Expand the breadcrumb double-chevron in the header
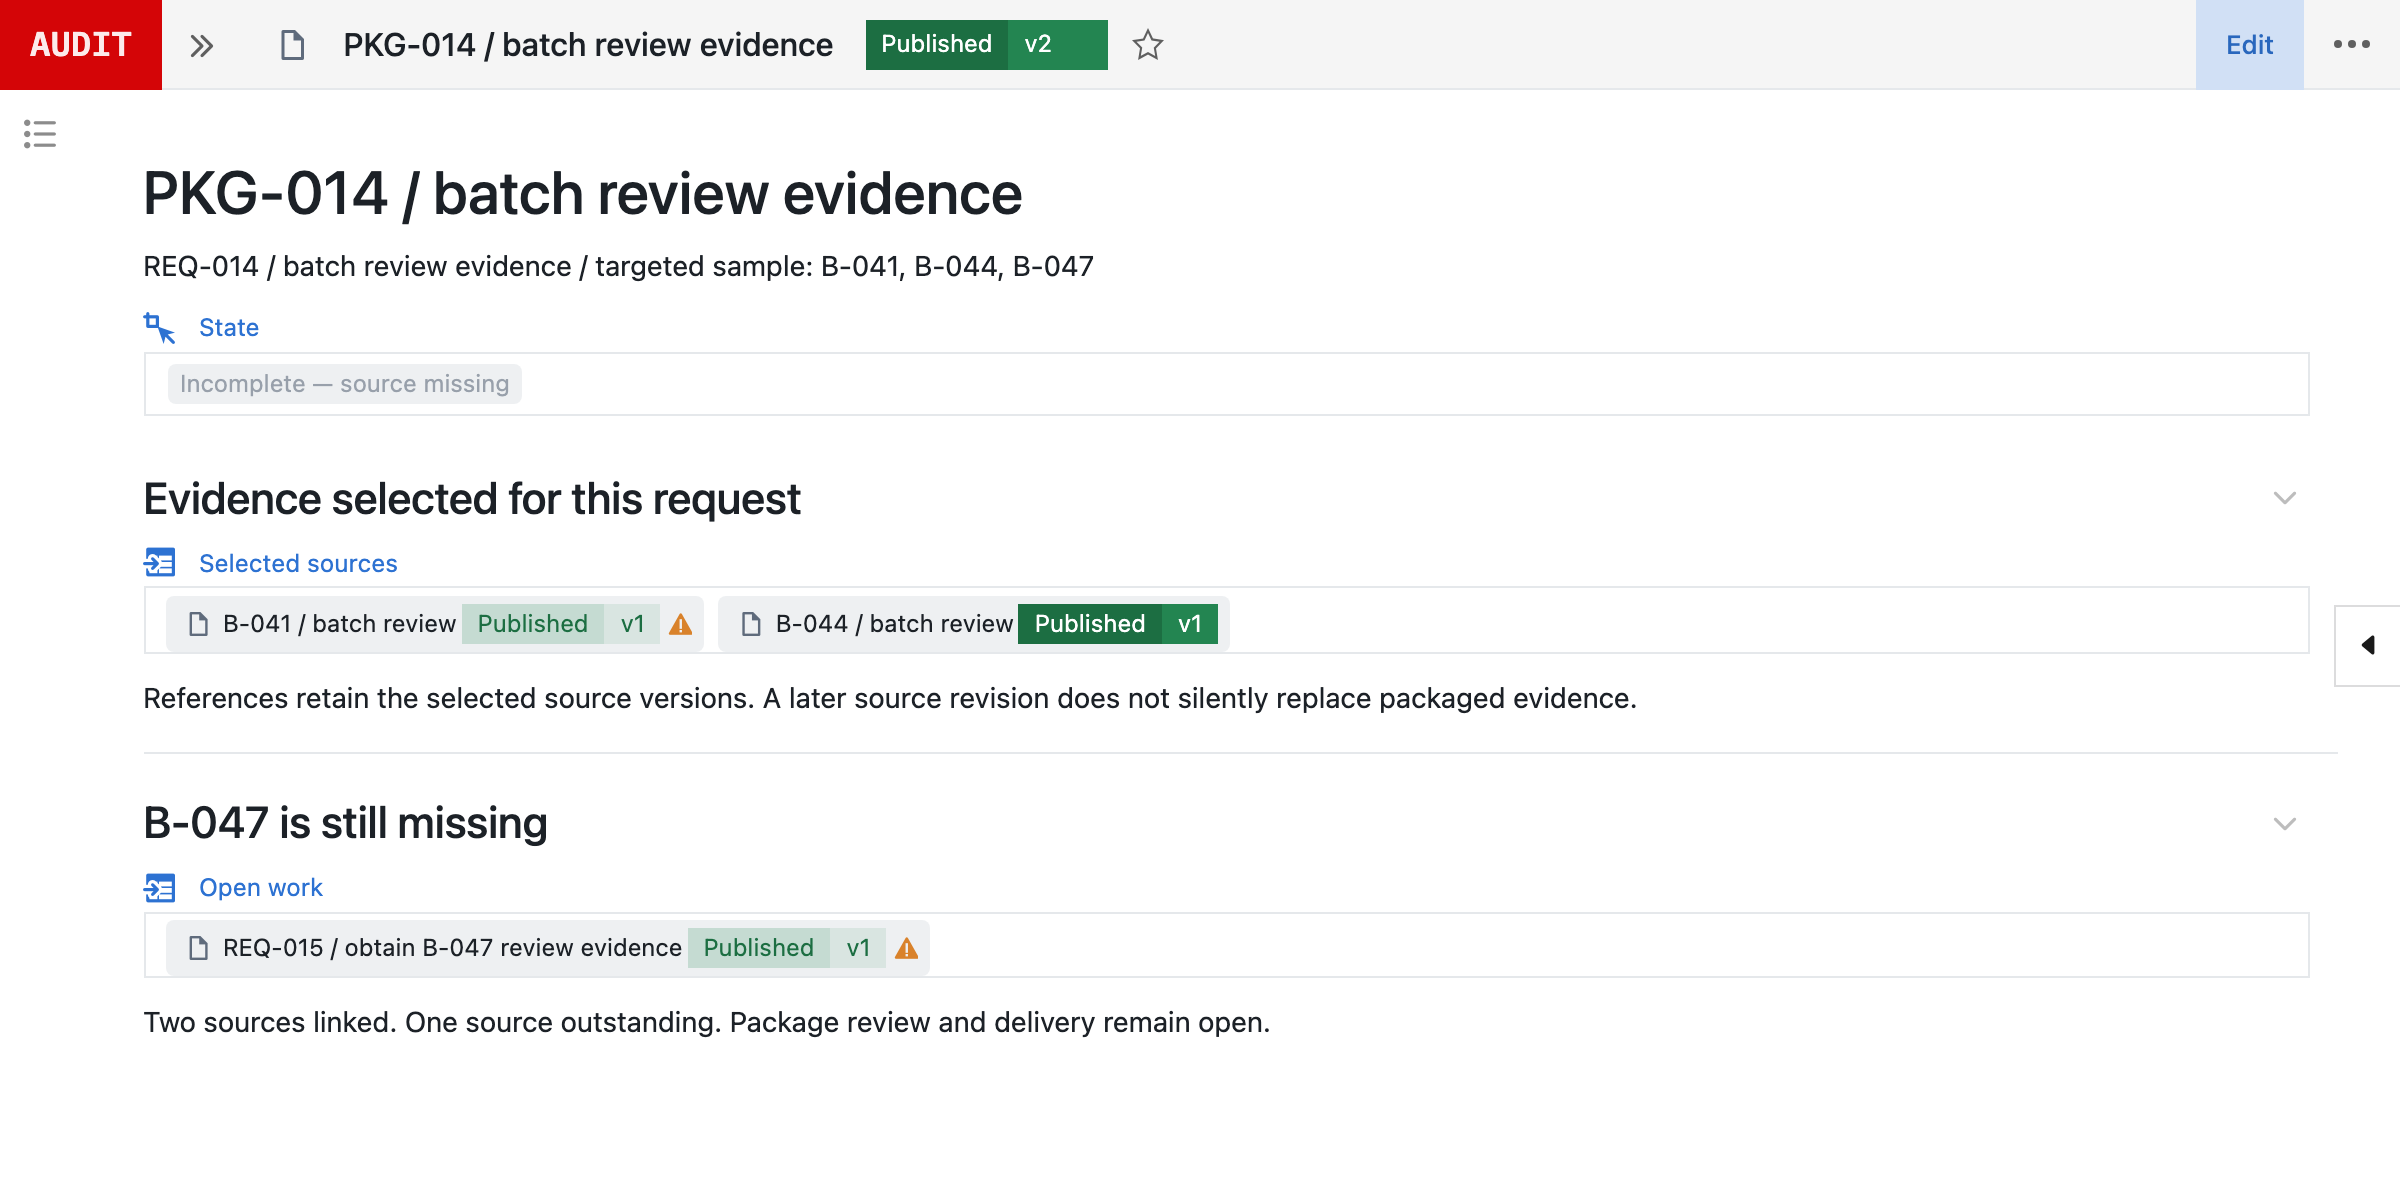The image size is (2400, 1200). point(202,46)
